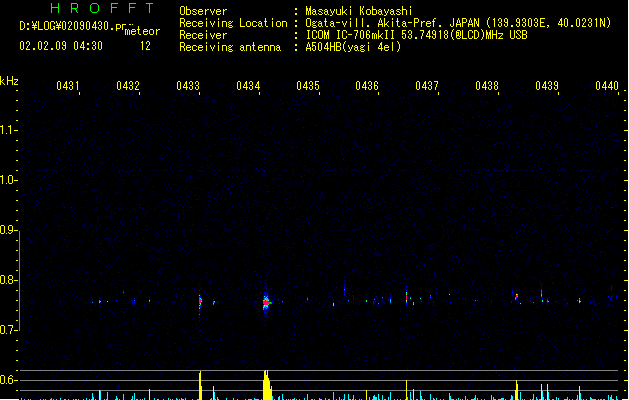The width and height of the screenshot is (629, 400).
Task: Click the 0.7 kHz axis label
Action: tap(8, 330)
